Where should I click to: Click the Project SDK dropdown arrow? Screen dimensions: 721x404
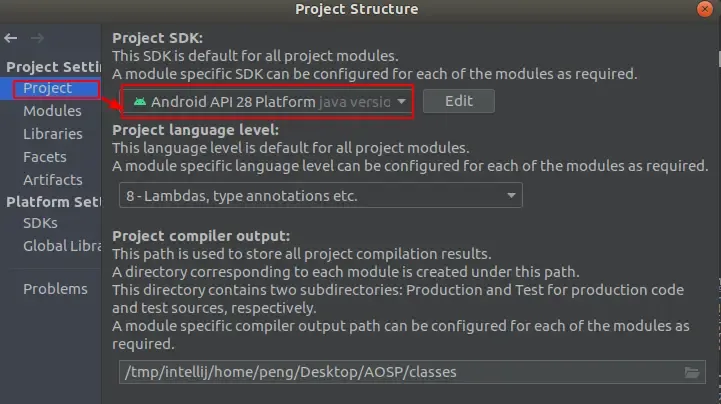(401, 102)
